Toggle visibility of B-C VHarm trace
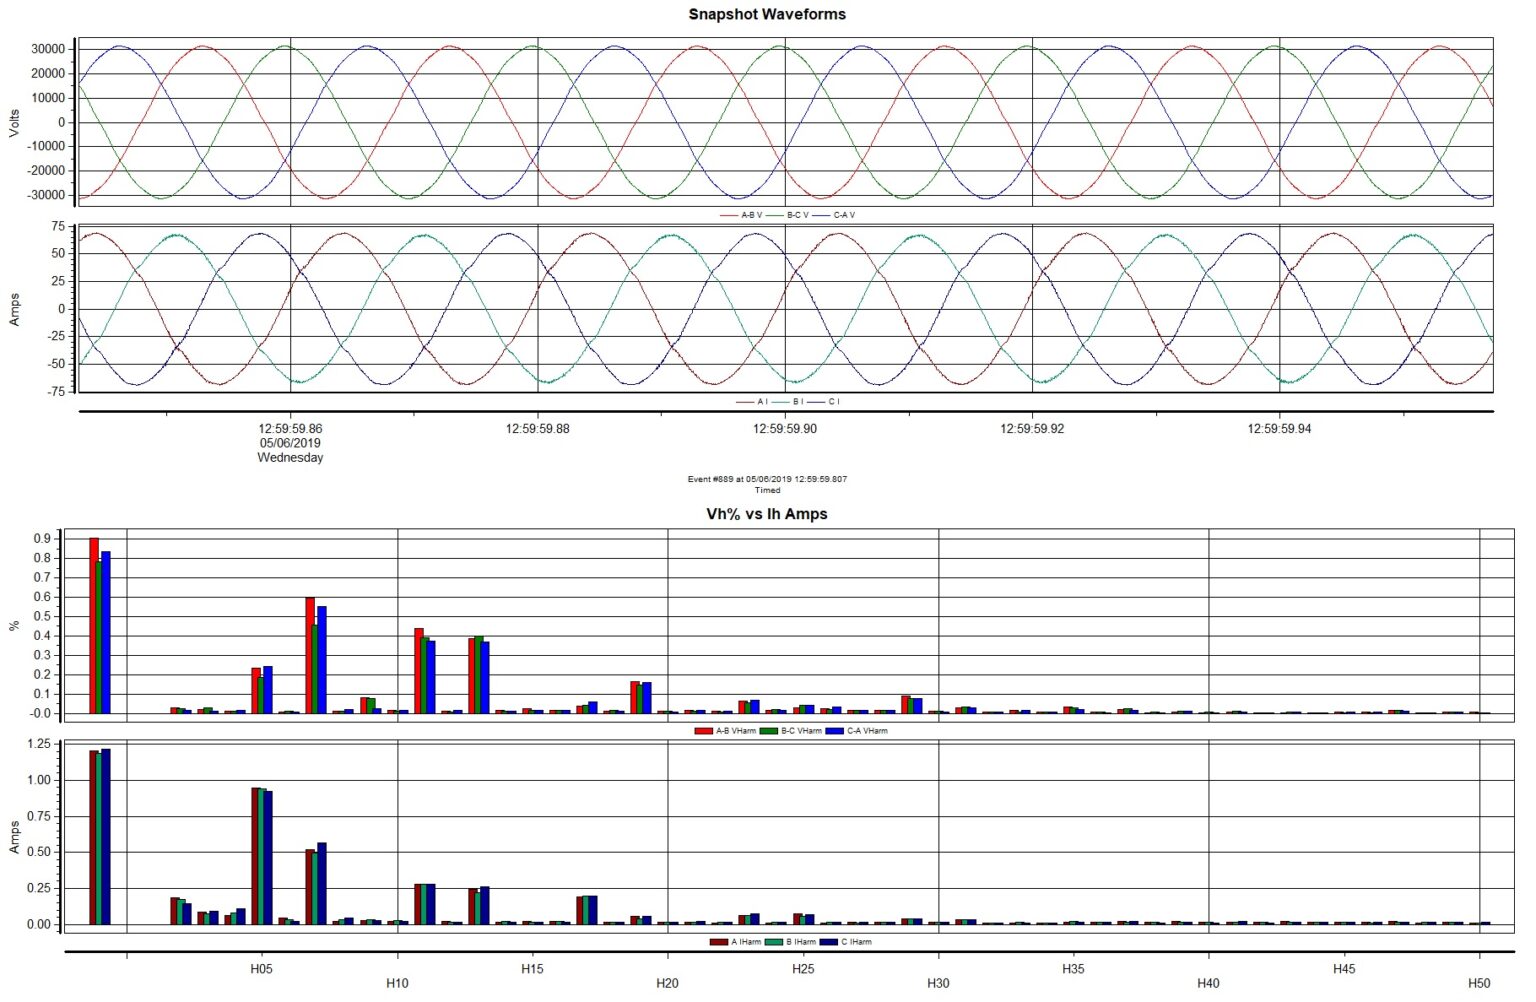This screenshot has height=1002, width=1536. pos(769,731)
